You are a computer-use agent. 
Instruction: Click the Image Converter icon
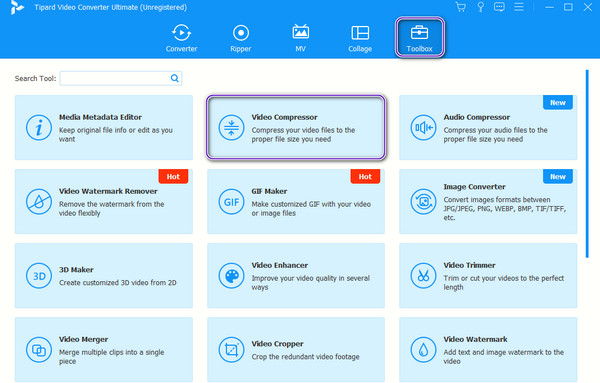[423, 202]
